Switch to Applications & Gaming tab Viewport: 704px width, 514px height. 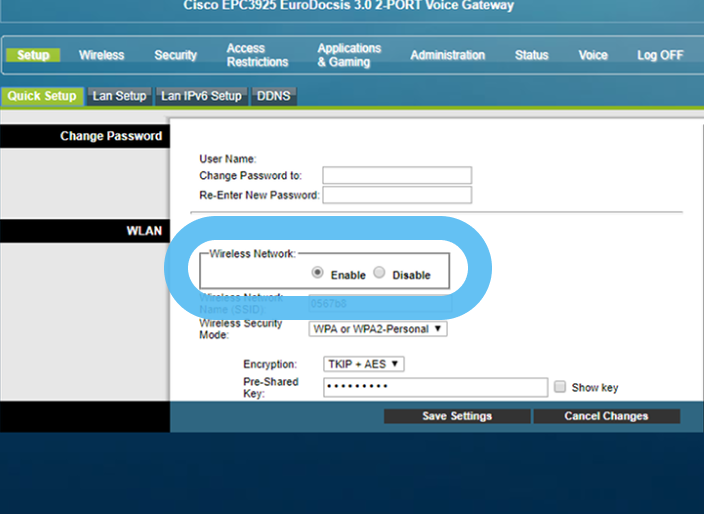click(x=349, y=55)
